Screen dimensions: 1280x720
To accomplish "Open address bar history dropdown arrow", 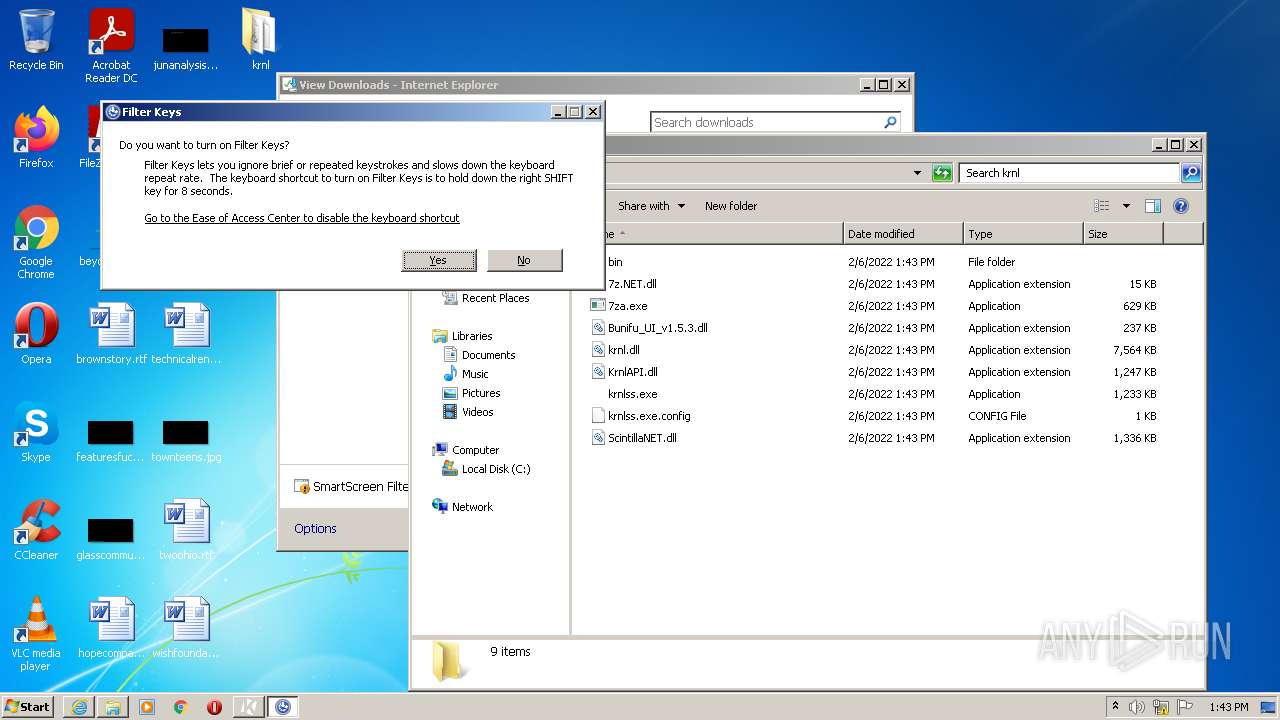I will coord(917,173).
